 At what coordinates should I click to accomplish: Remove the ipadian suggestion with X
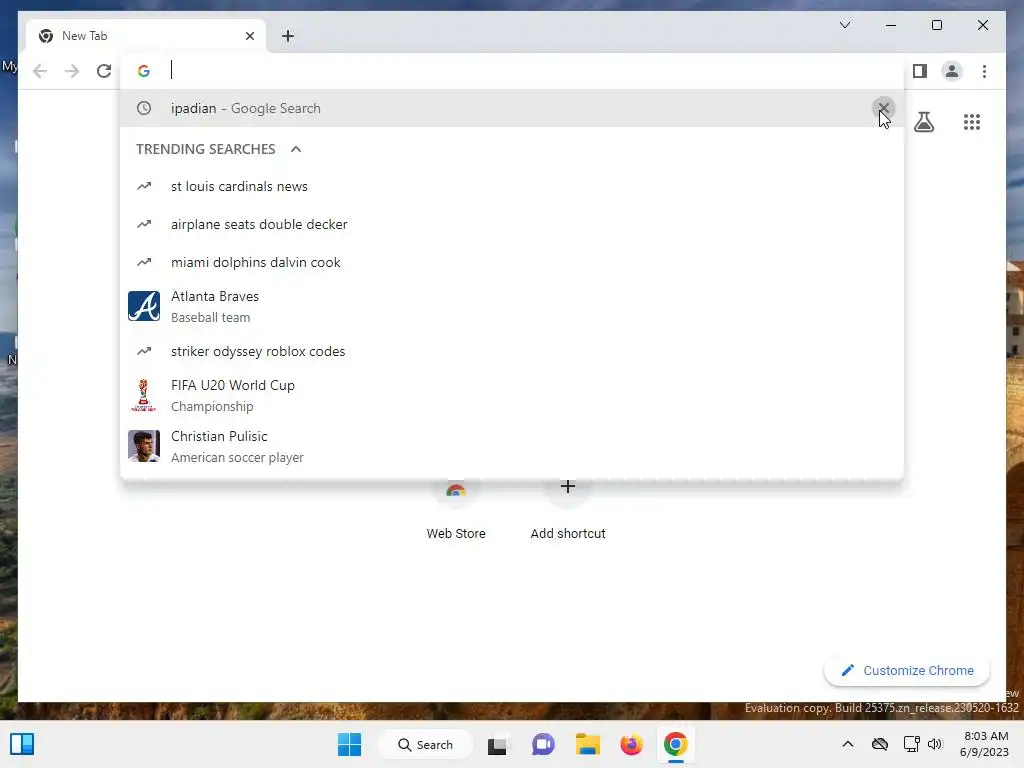(x=884, y=108)
